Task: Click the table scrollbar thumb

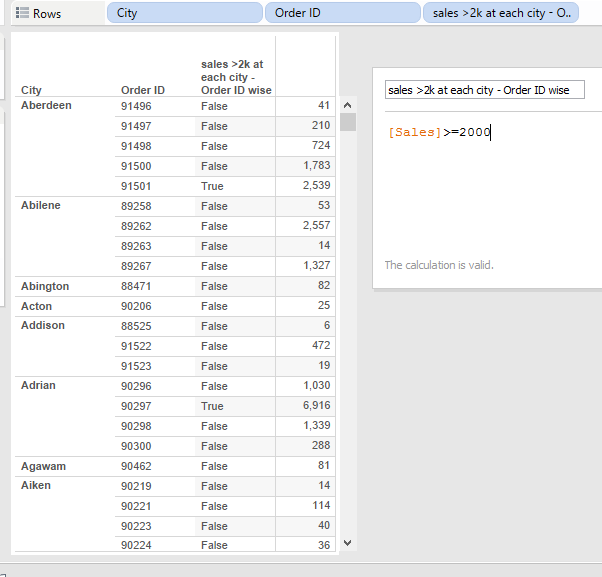Action: (x=348, y=122)
